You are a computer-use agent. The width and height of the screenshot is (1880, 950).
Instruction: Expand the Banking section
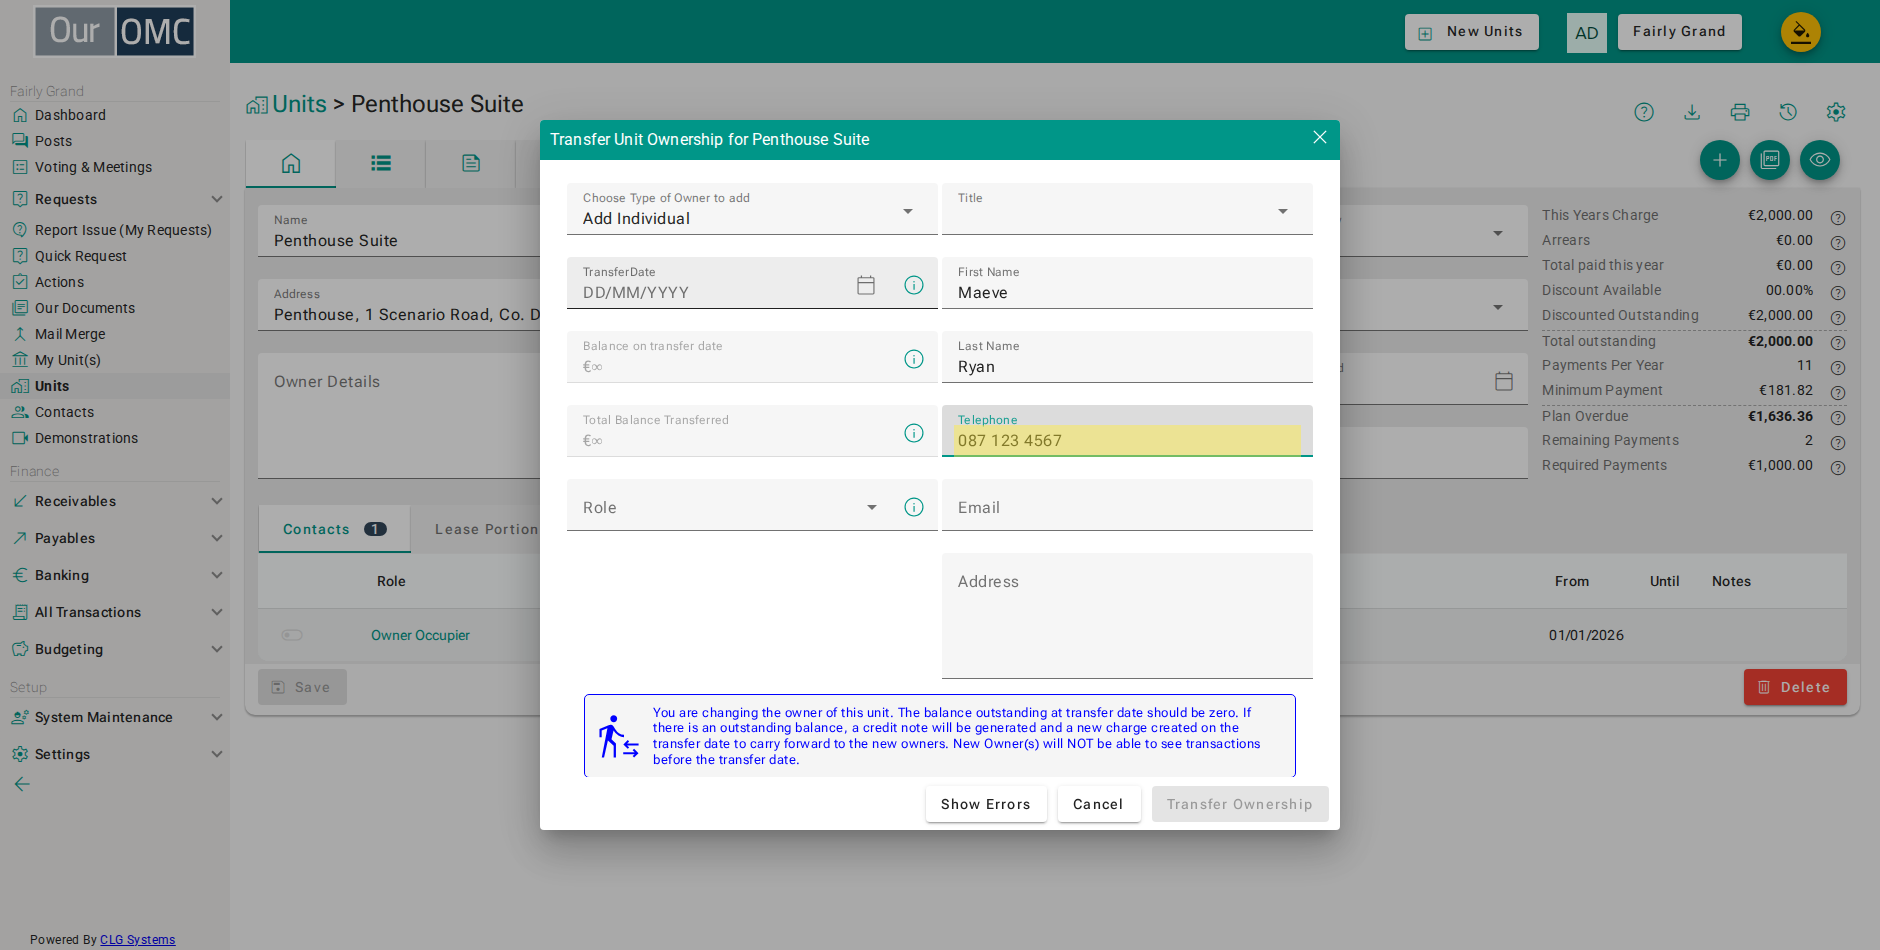(116, 575)
